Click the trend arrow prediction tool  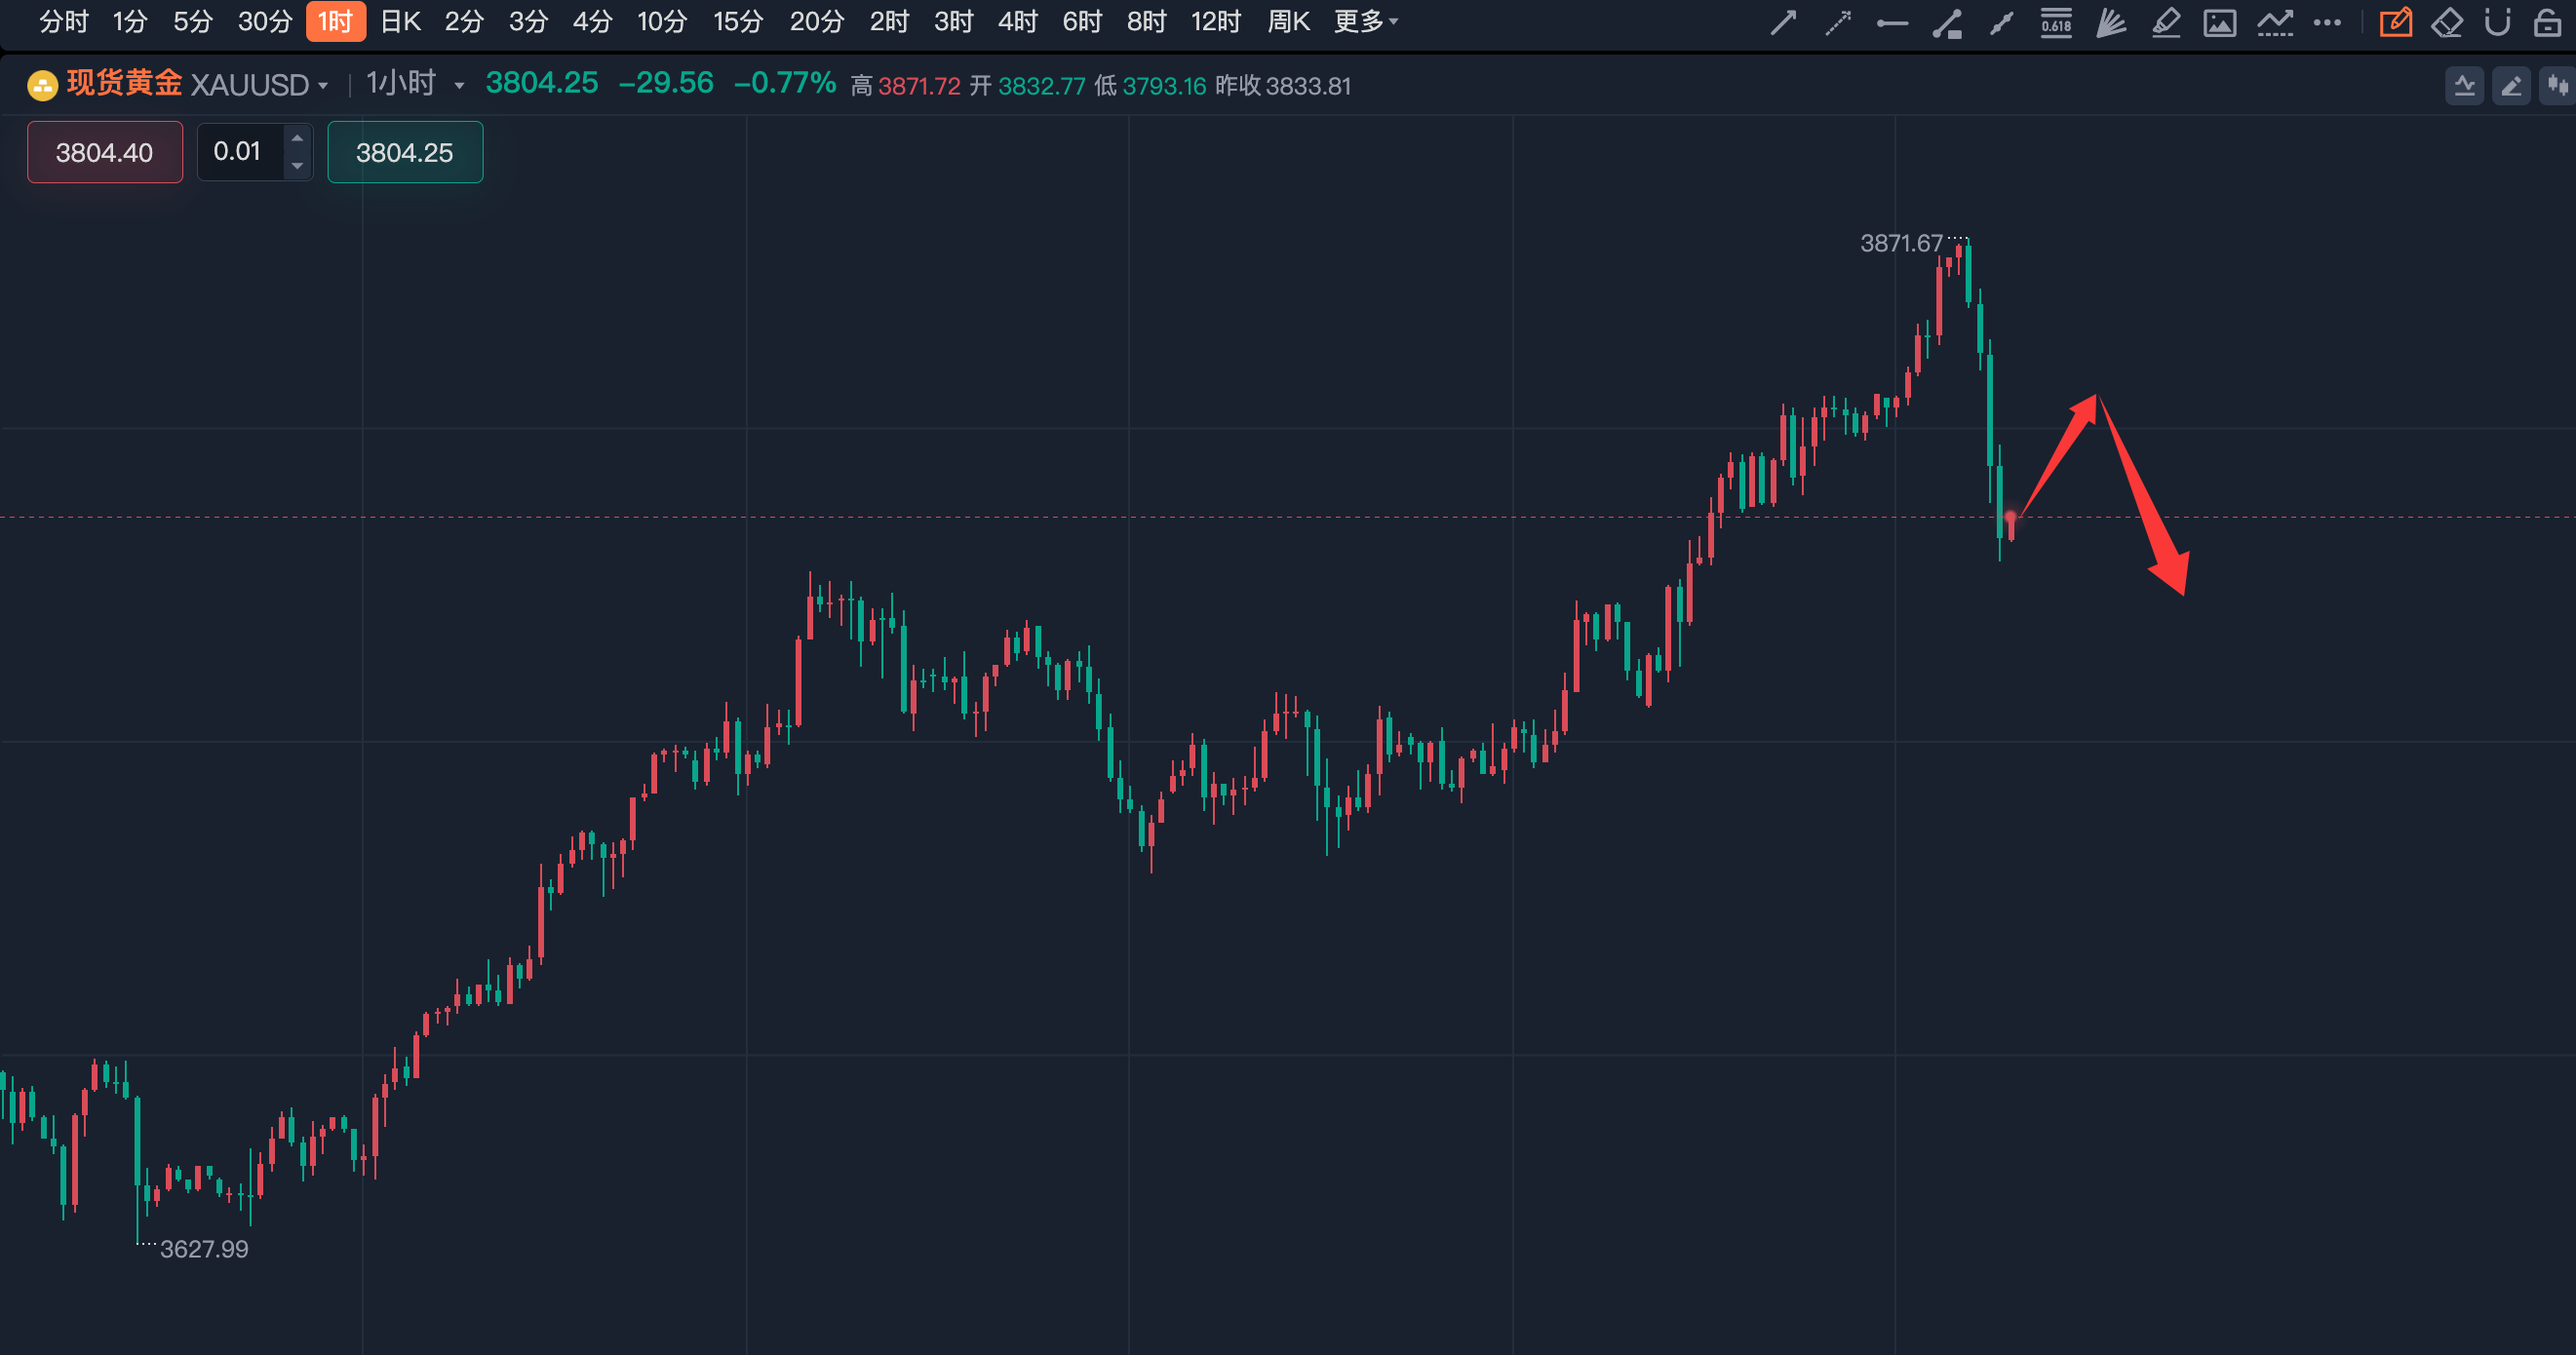pos(2274,22)
